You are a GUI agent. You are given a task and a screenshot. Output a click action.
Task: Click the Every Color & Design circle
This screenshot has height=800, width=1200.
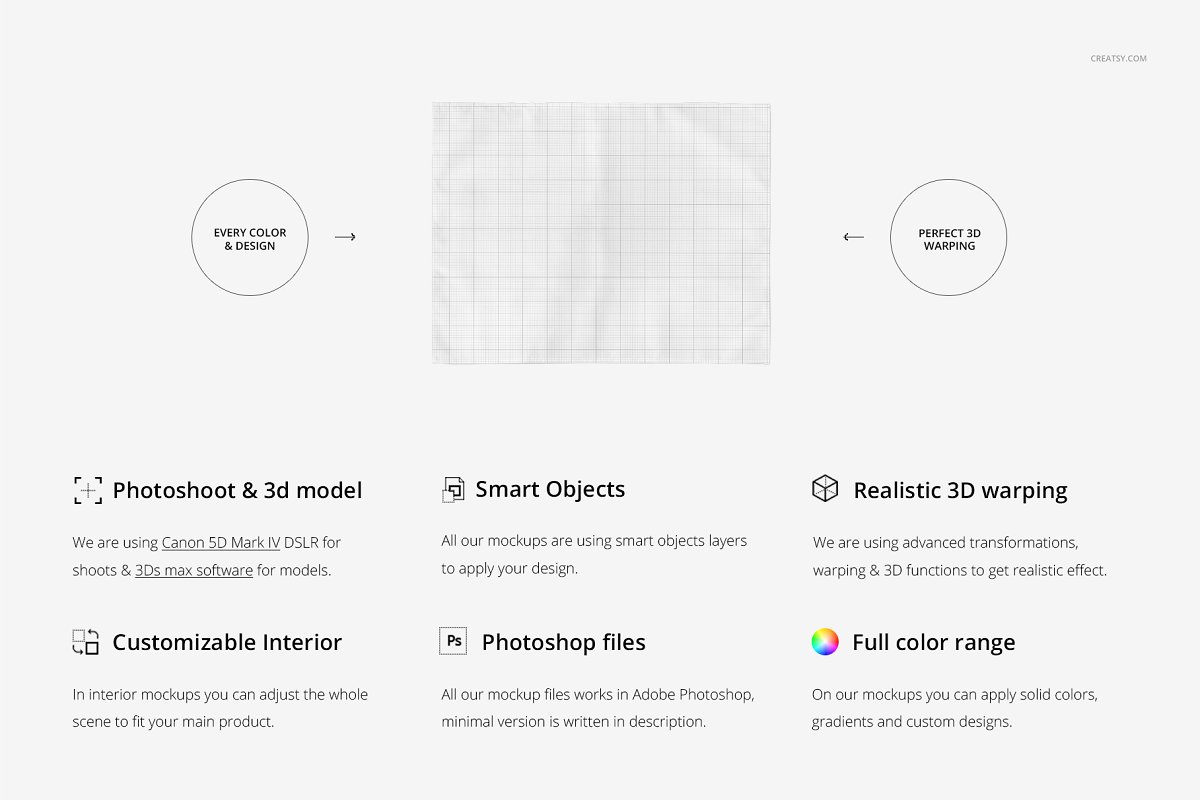coord(250,238)
